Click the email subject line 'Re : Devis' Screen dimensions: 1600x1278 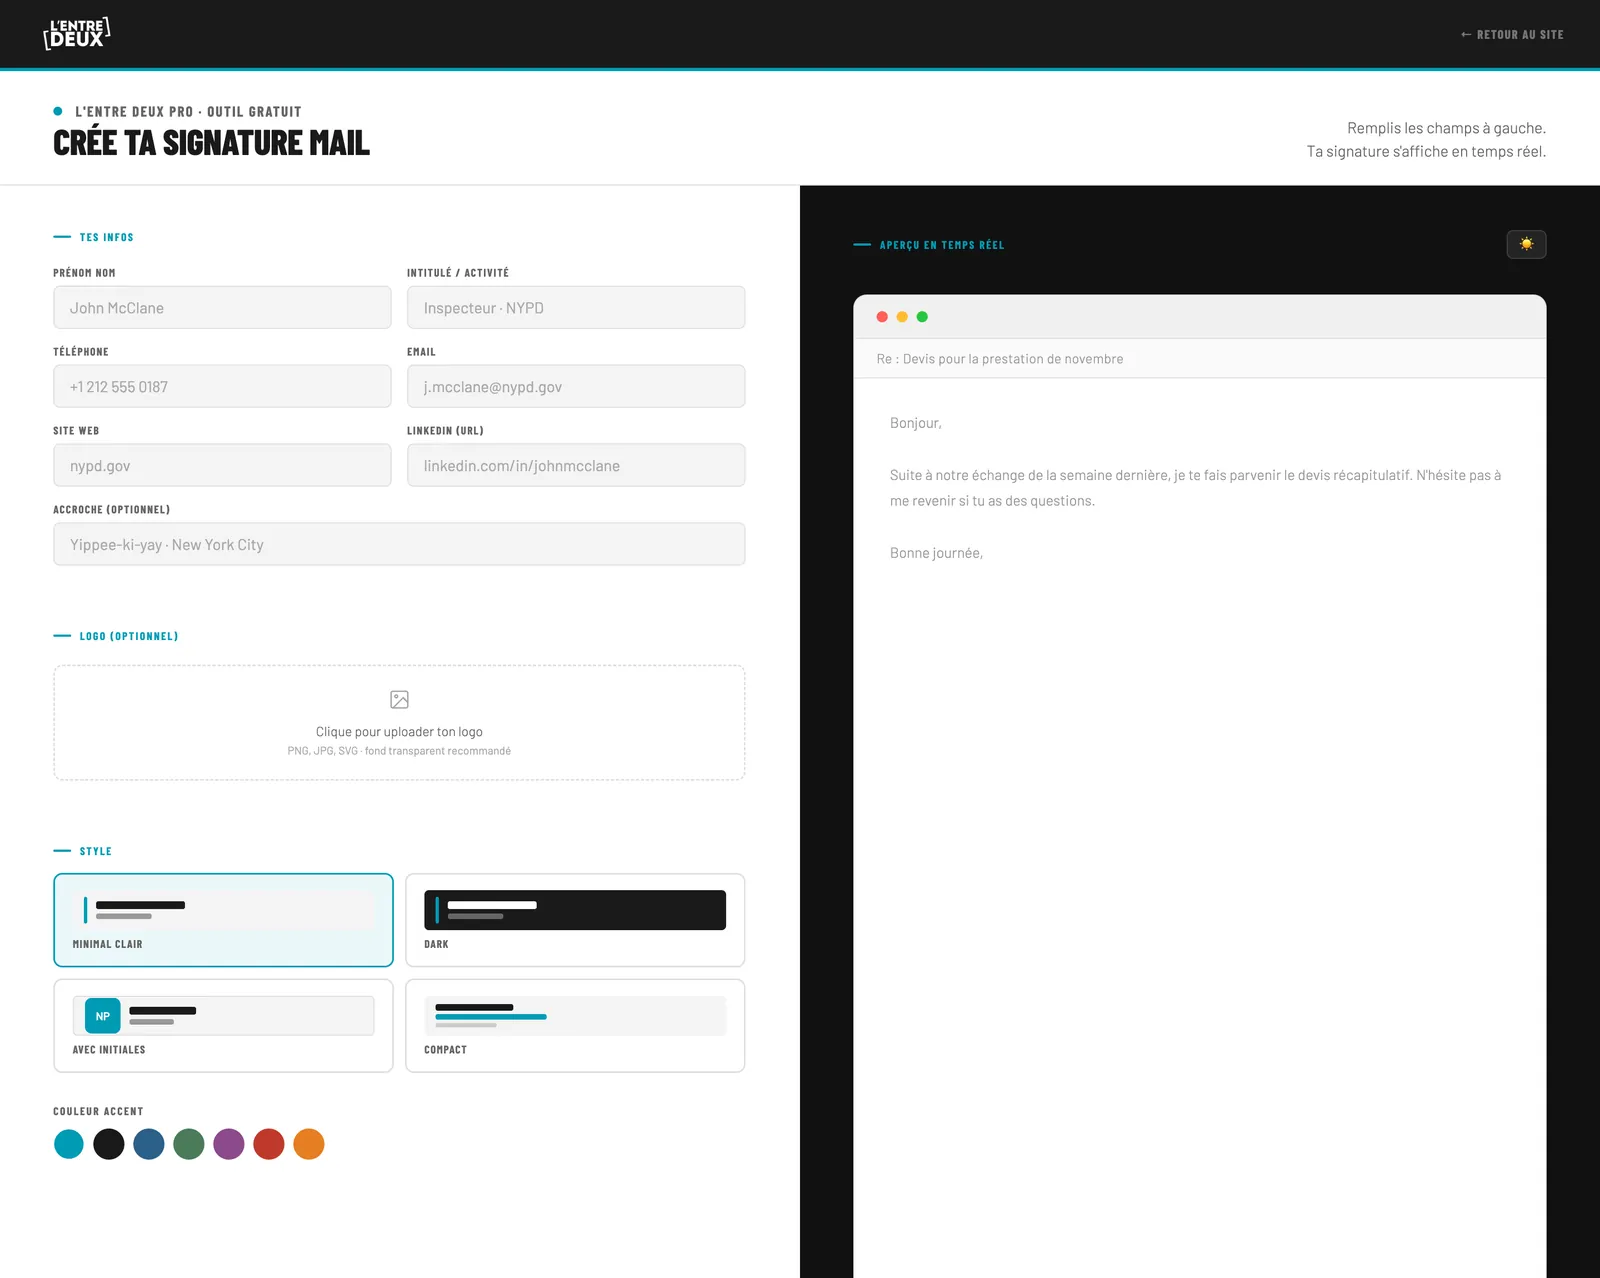(x=1000, y=359)
